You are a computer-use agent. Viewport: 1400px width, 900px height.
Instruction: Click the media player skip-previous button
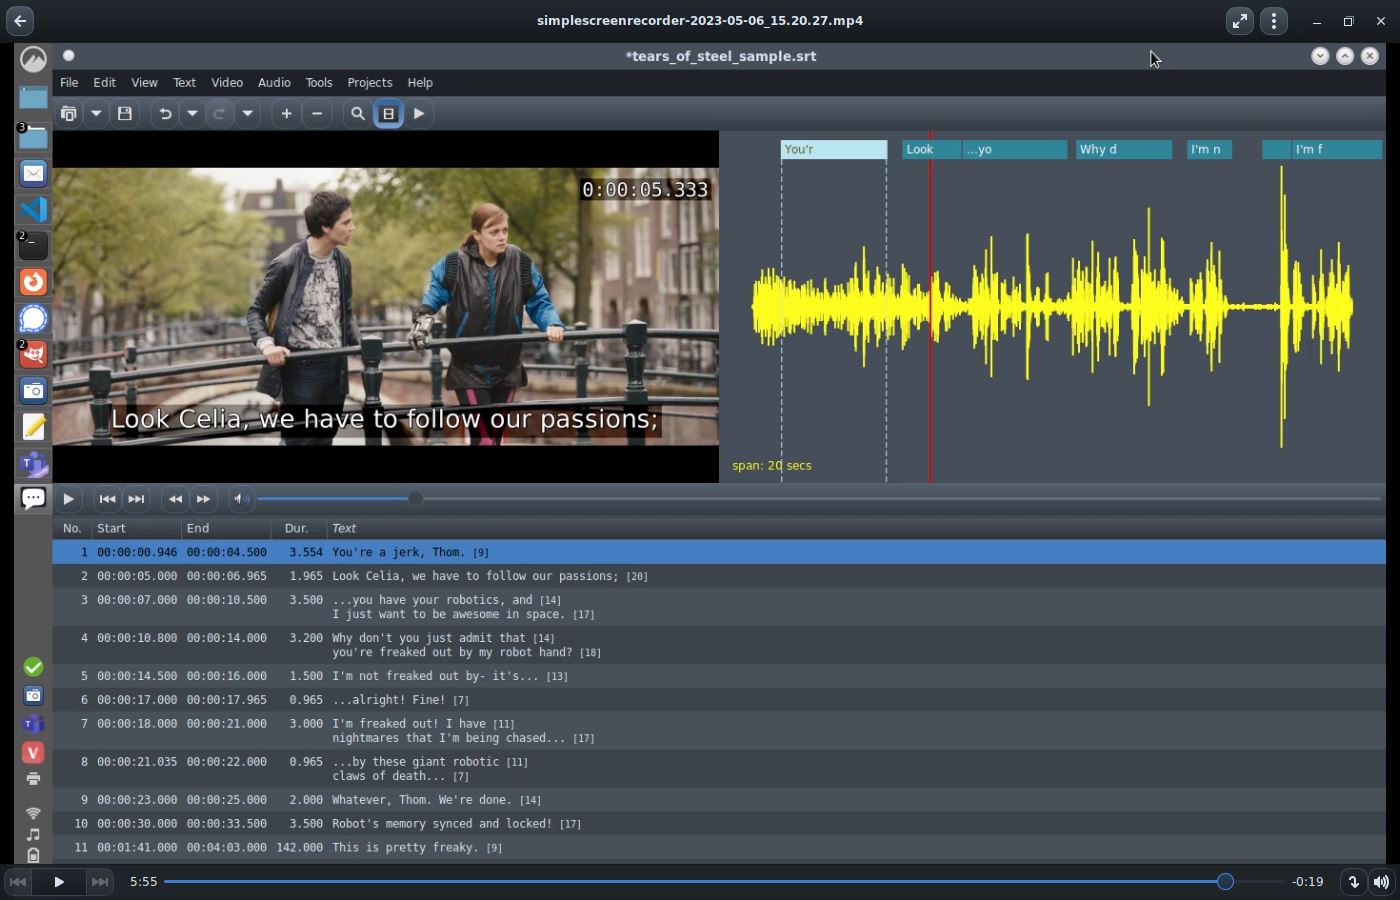(x=18, y=882)
